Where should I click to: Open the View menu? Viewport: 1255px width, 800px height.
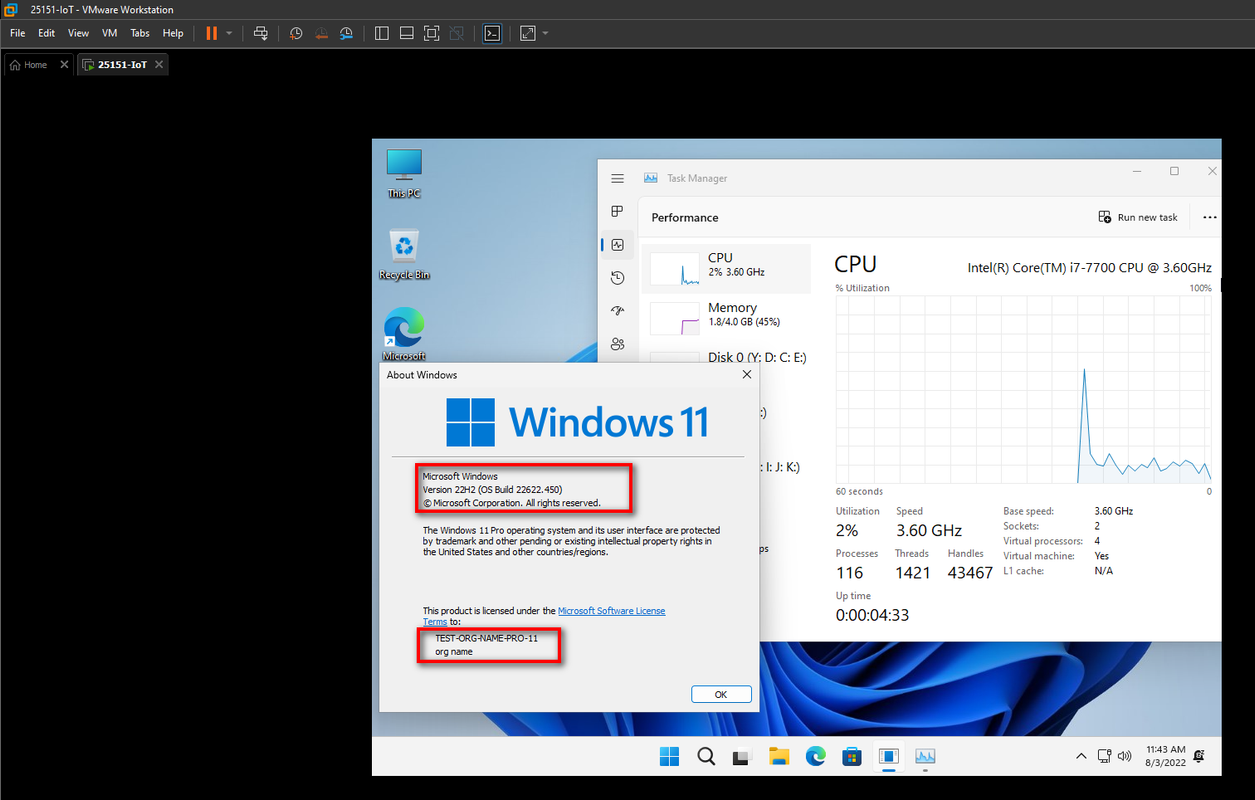pyautogui.click(x=78, y=33)
